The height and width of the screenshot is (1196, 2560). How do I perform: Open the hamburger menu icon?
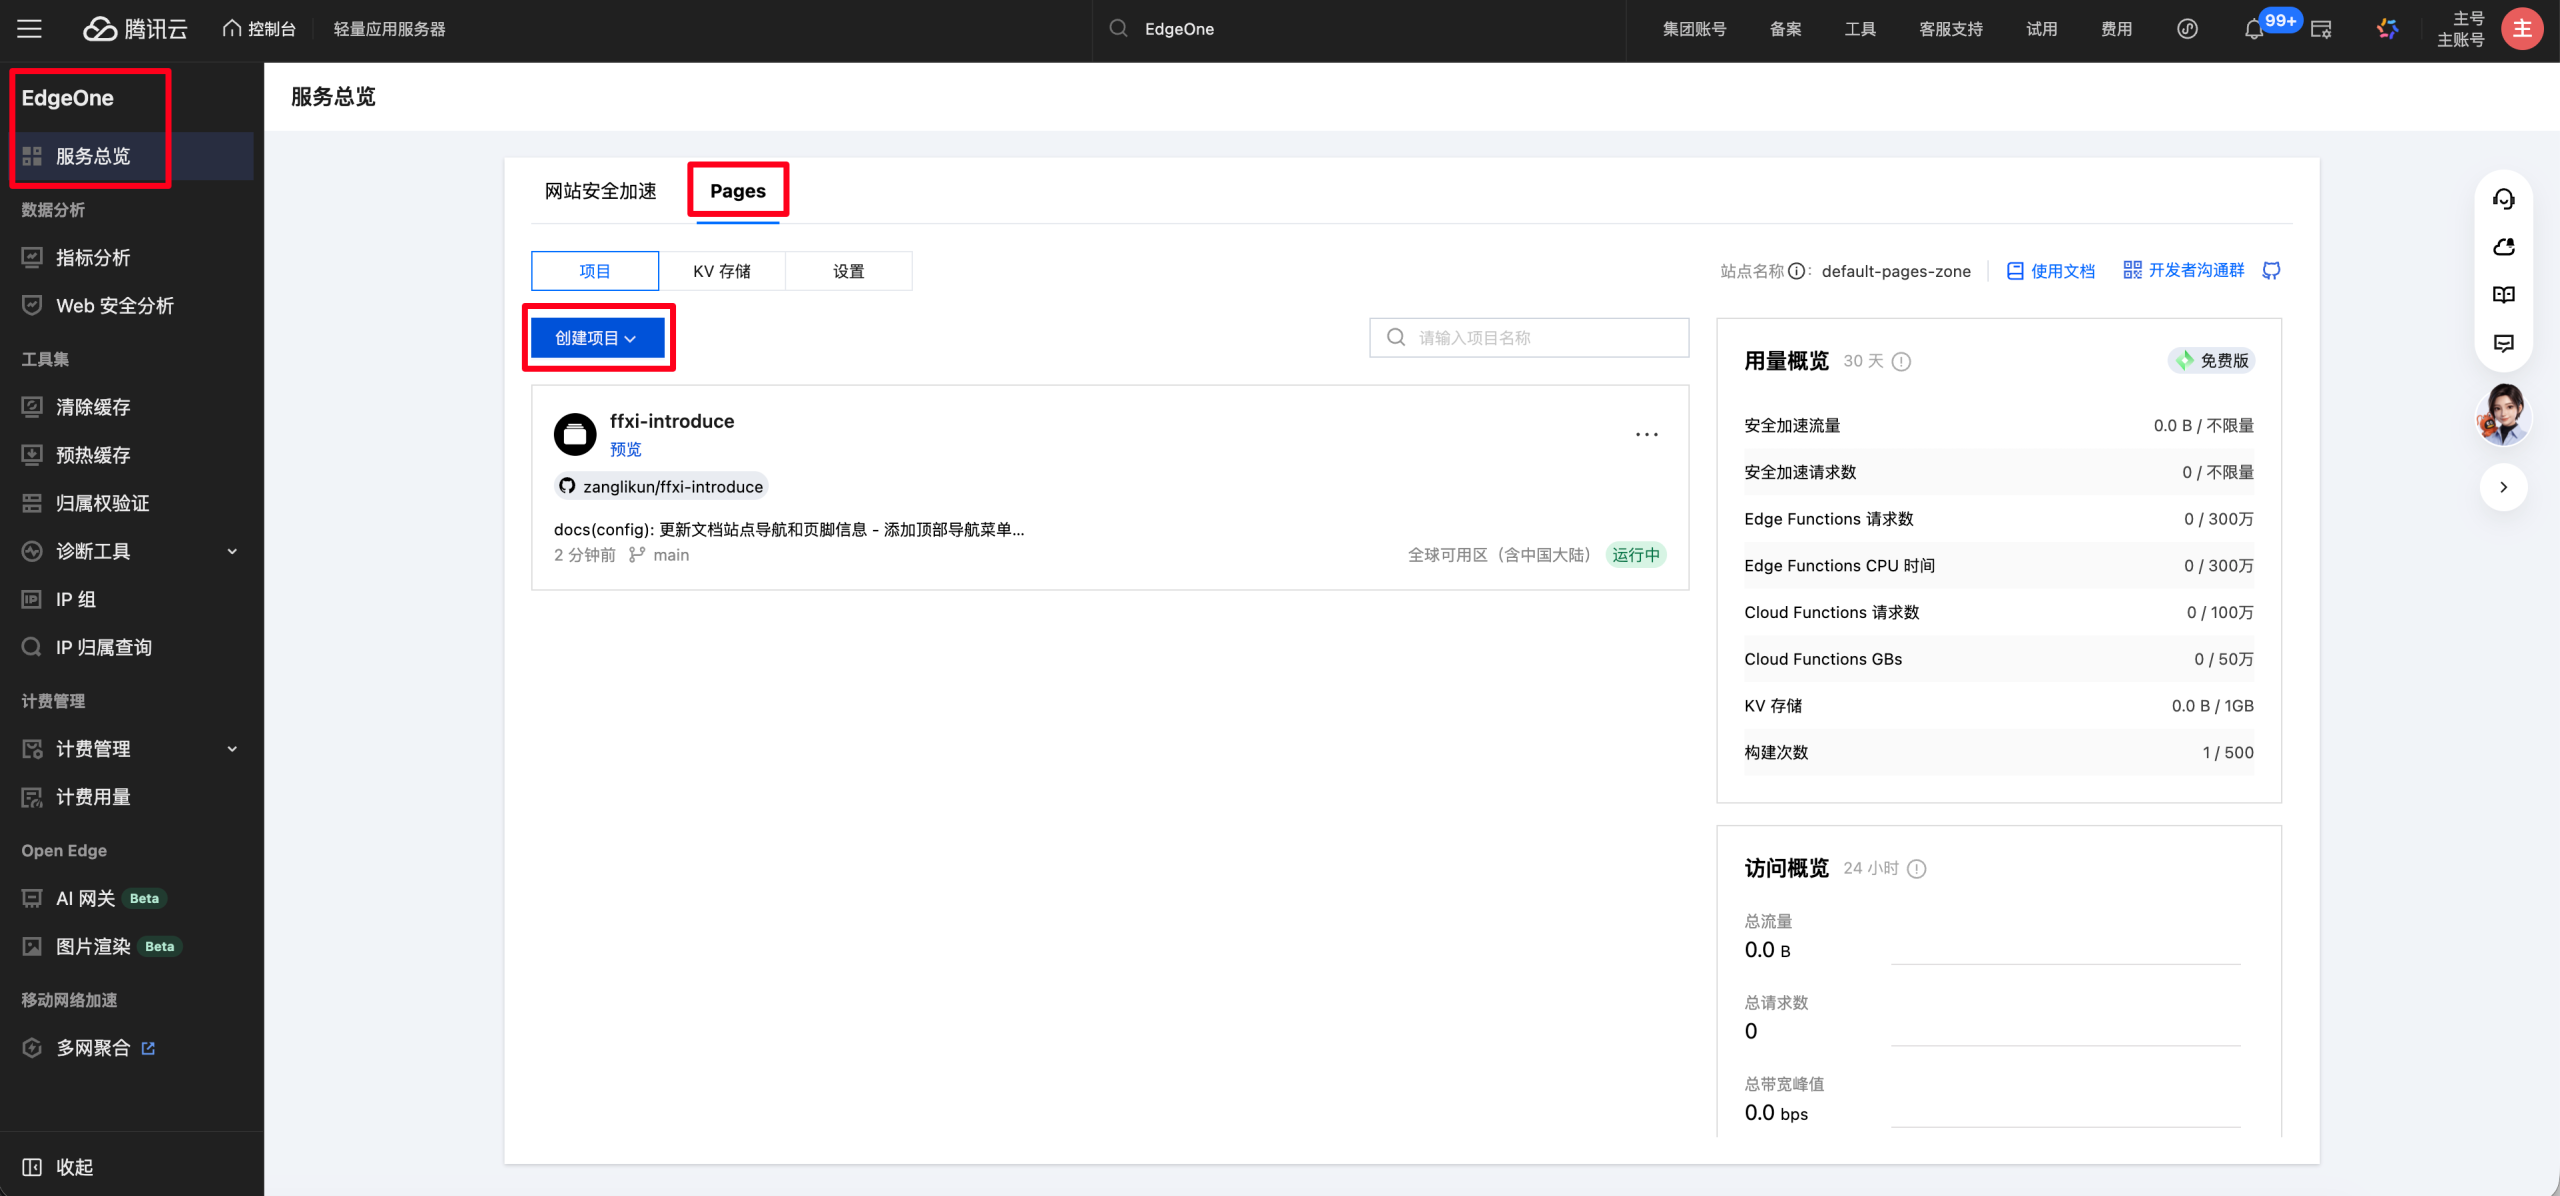(x=29, y=29)
